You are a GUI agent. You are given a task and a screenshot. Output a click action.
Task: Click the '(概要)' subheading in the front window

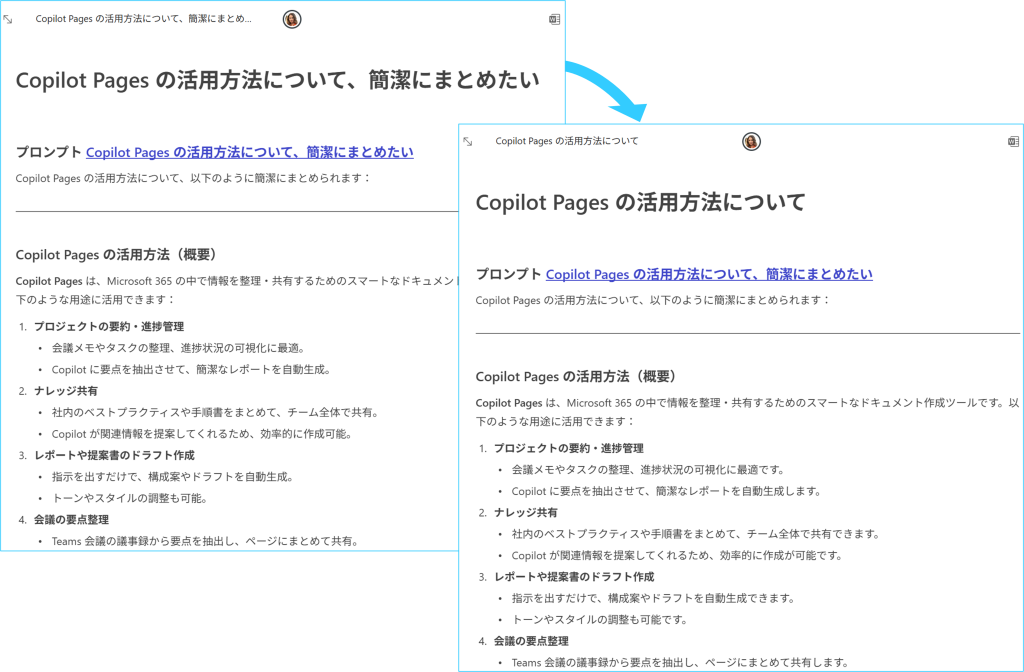point(579,377)
